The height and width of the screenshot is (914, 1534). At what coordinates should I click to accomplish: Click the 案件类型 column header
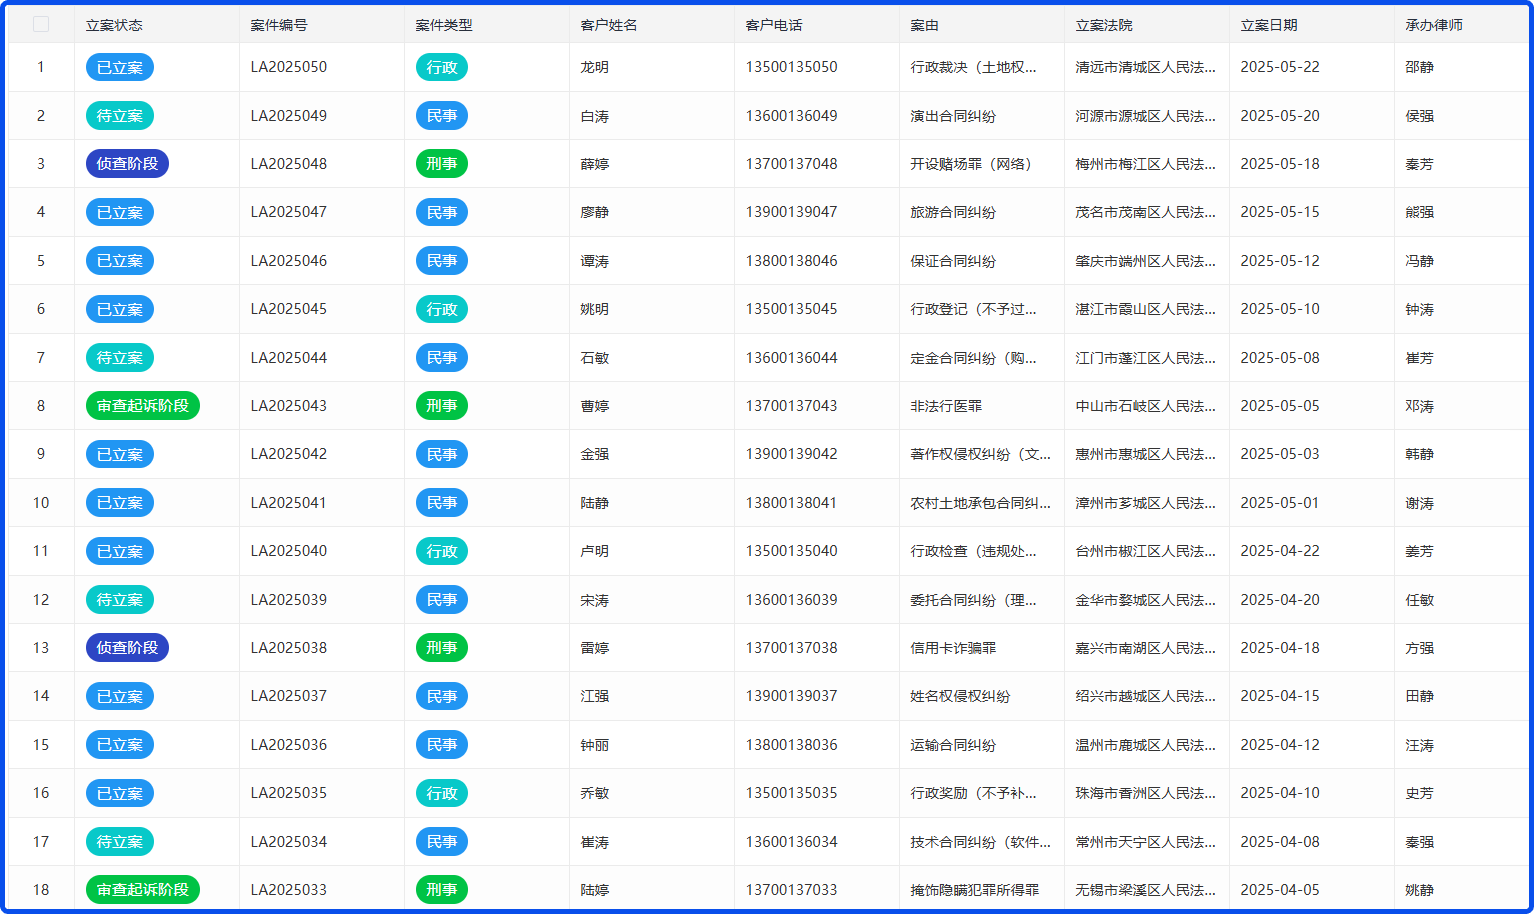coord(444,25)
